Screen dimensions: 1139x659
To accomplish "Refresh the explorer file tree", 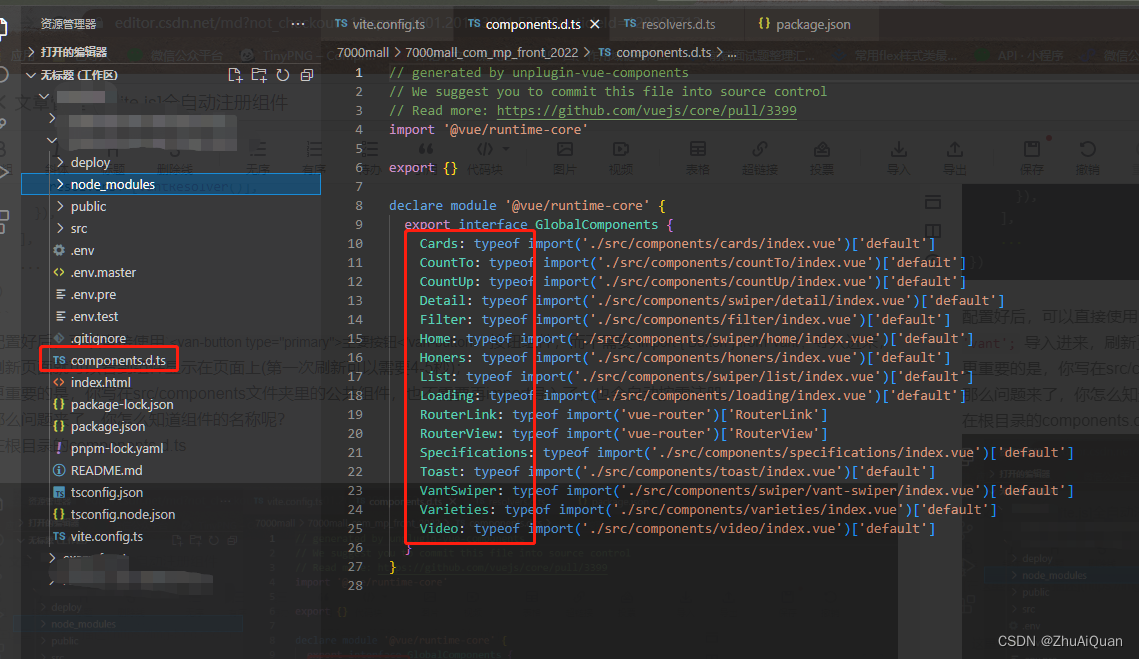I will point(282,75).
